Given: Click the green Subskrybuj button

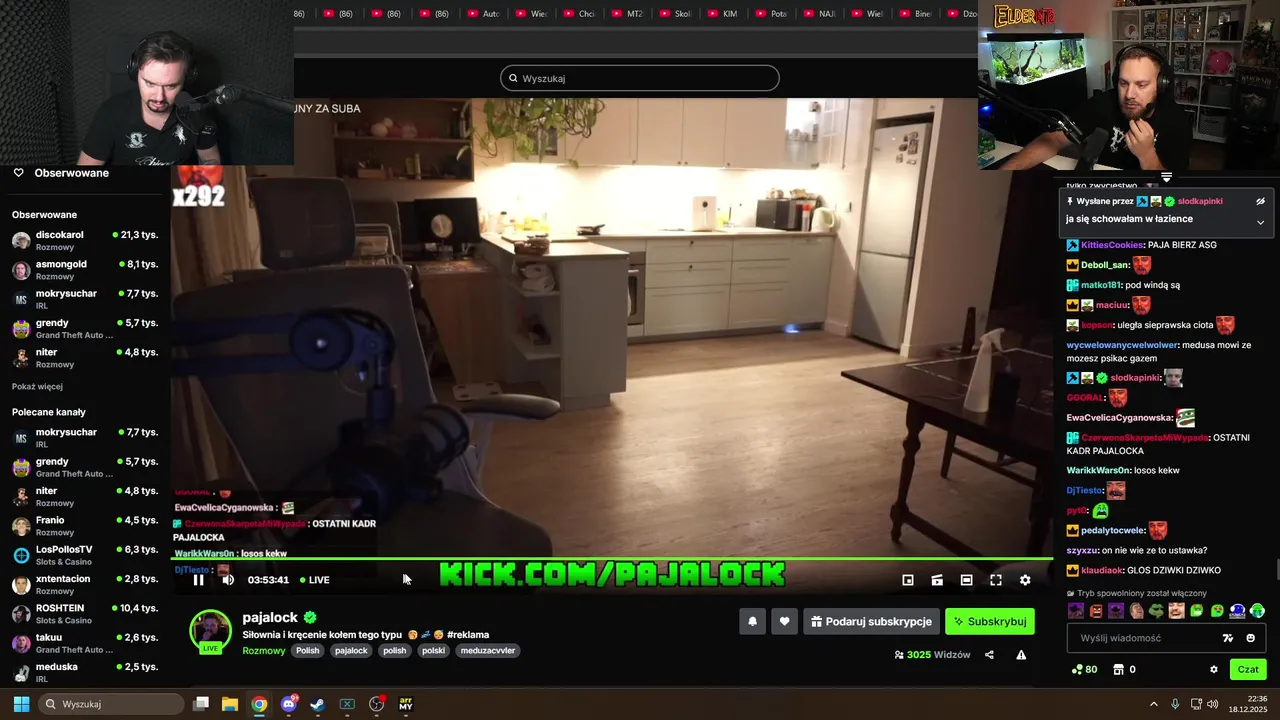Looking at the screenshot, I should point(990,621).
